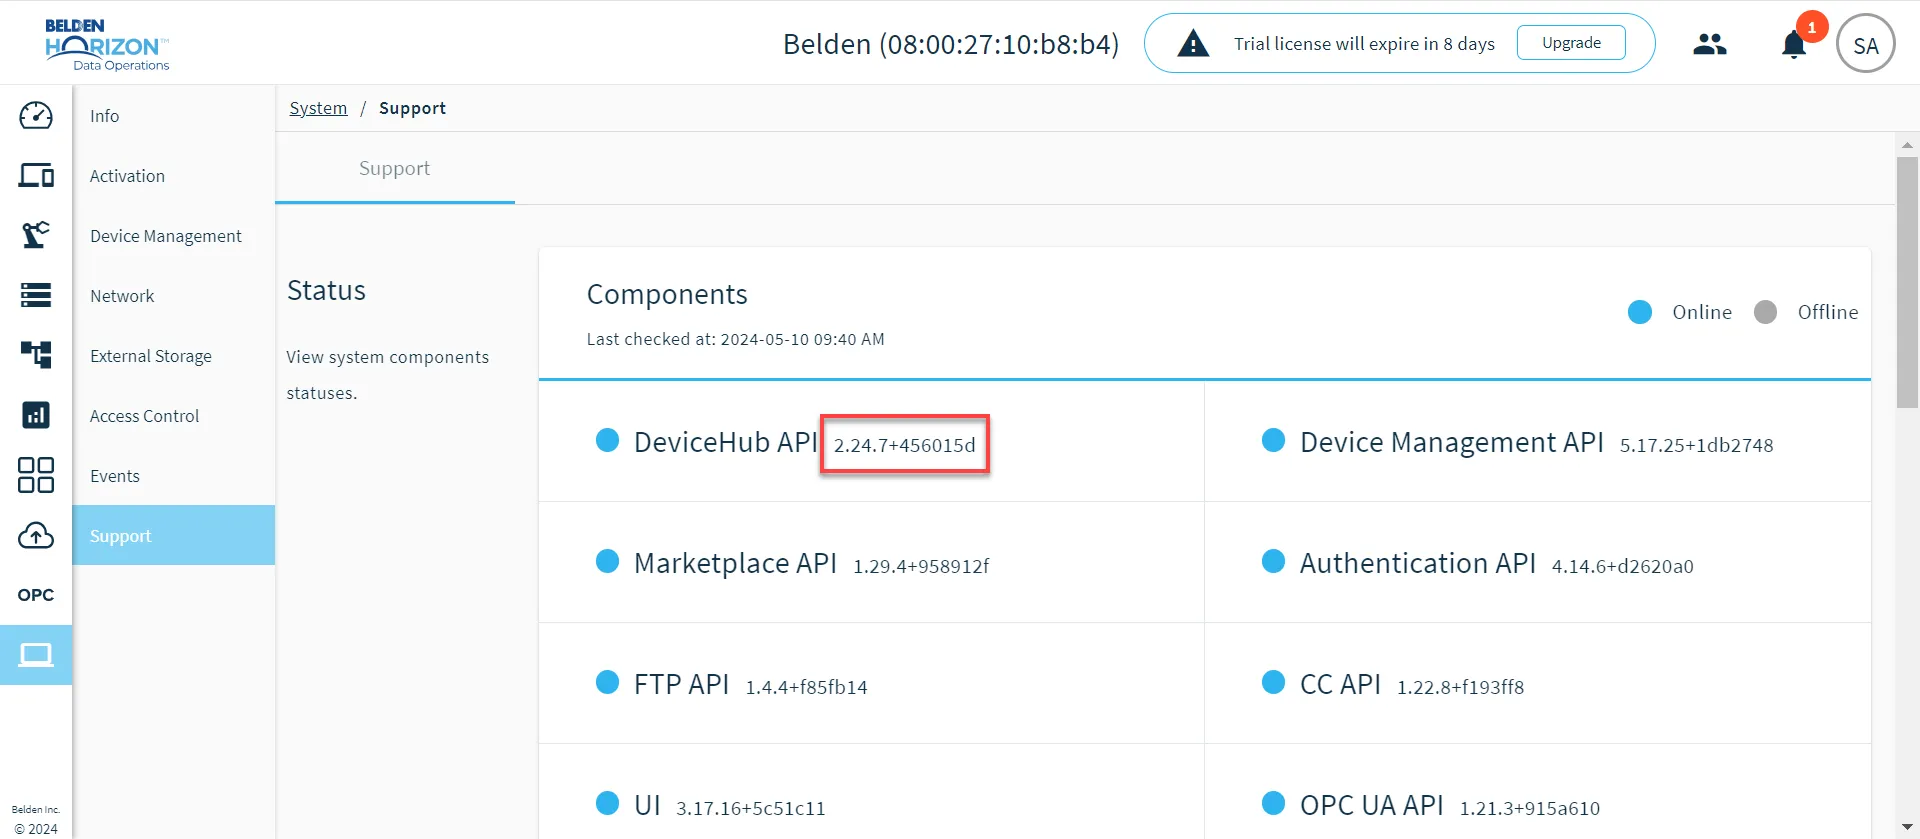Open the OPC section icon
Image resolution: width=1920 pixels, height=839 pixels.
tap(36, 595)
